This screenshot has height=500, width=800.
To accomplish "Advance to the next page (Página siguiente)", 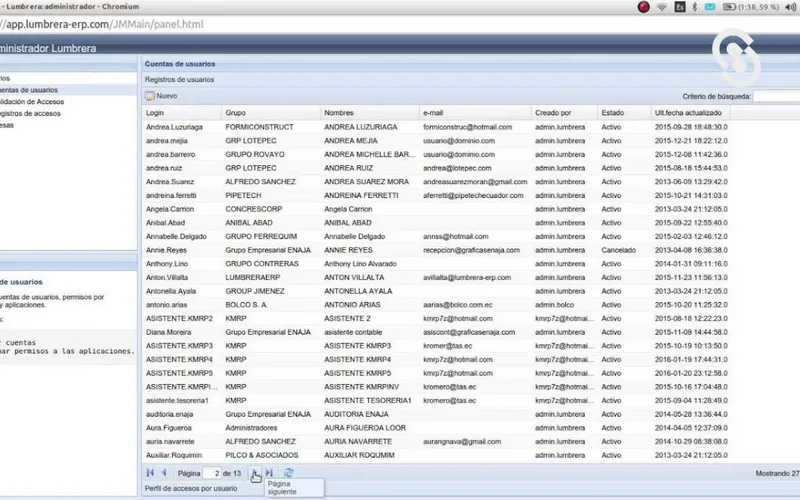I will click(x=256, y=473).
